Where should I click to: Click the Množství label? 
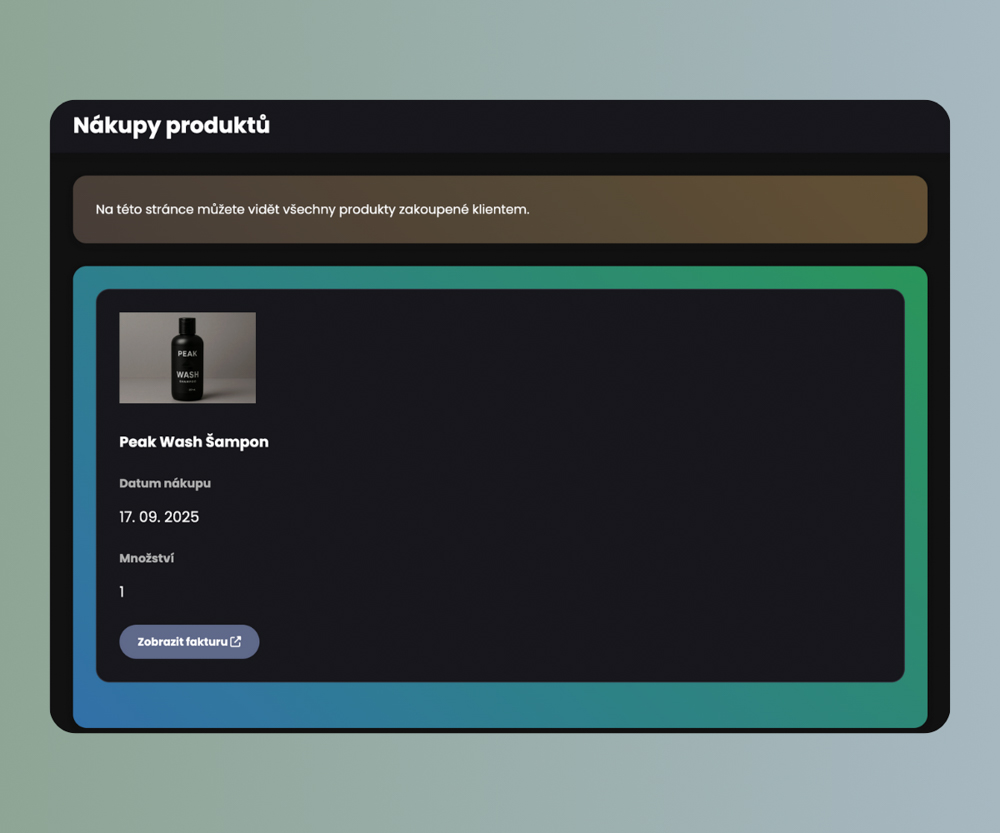coord(146,558)
